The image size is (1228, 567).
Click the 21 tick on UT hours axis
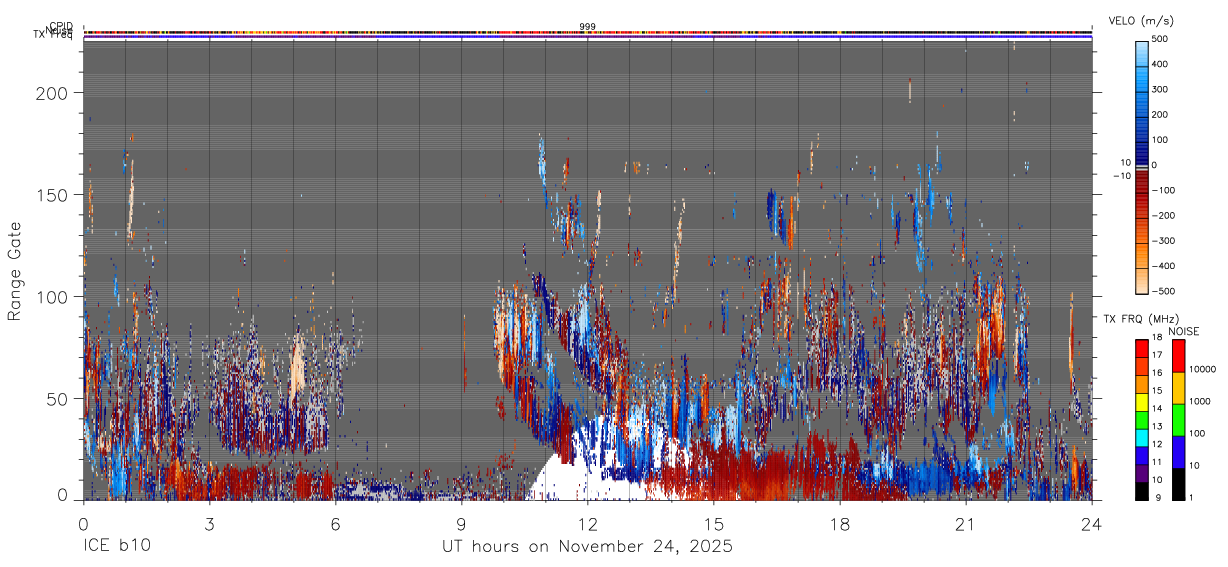click(x=966, y=524)
